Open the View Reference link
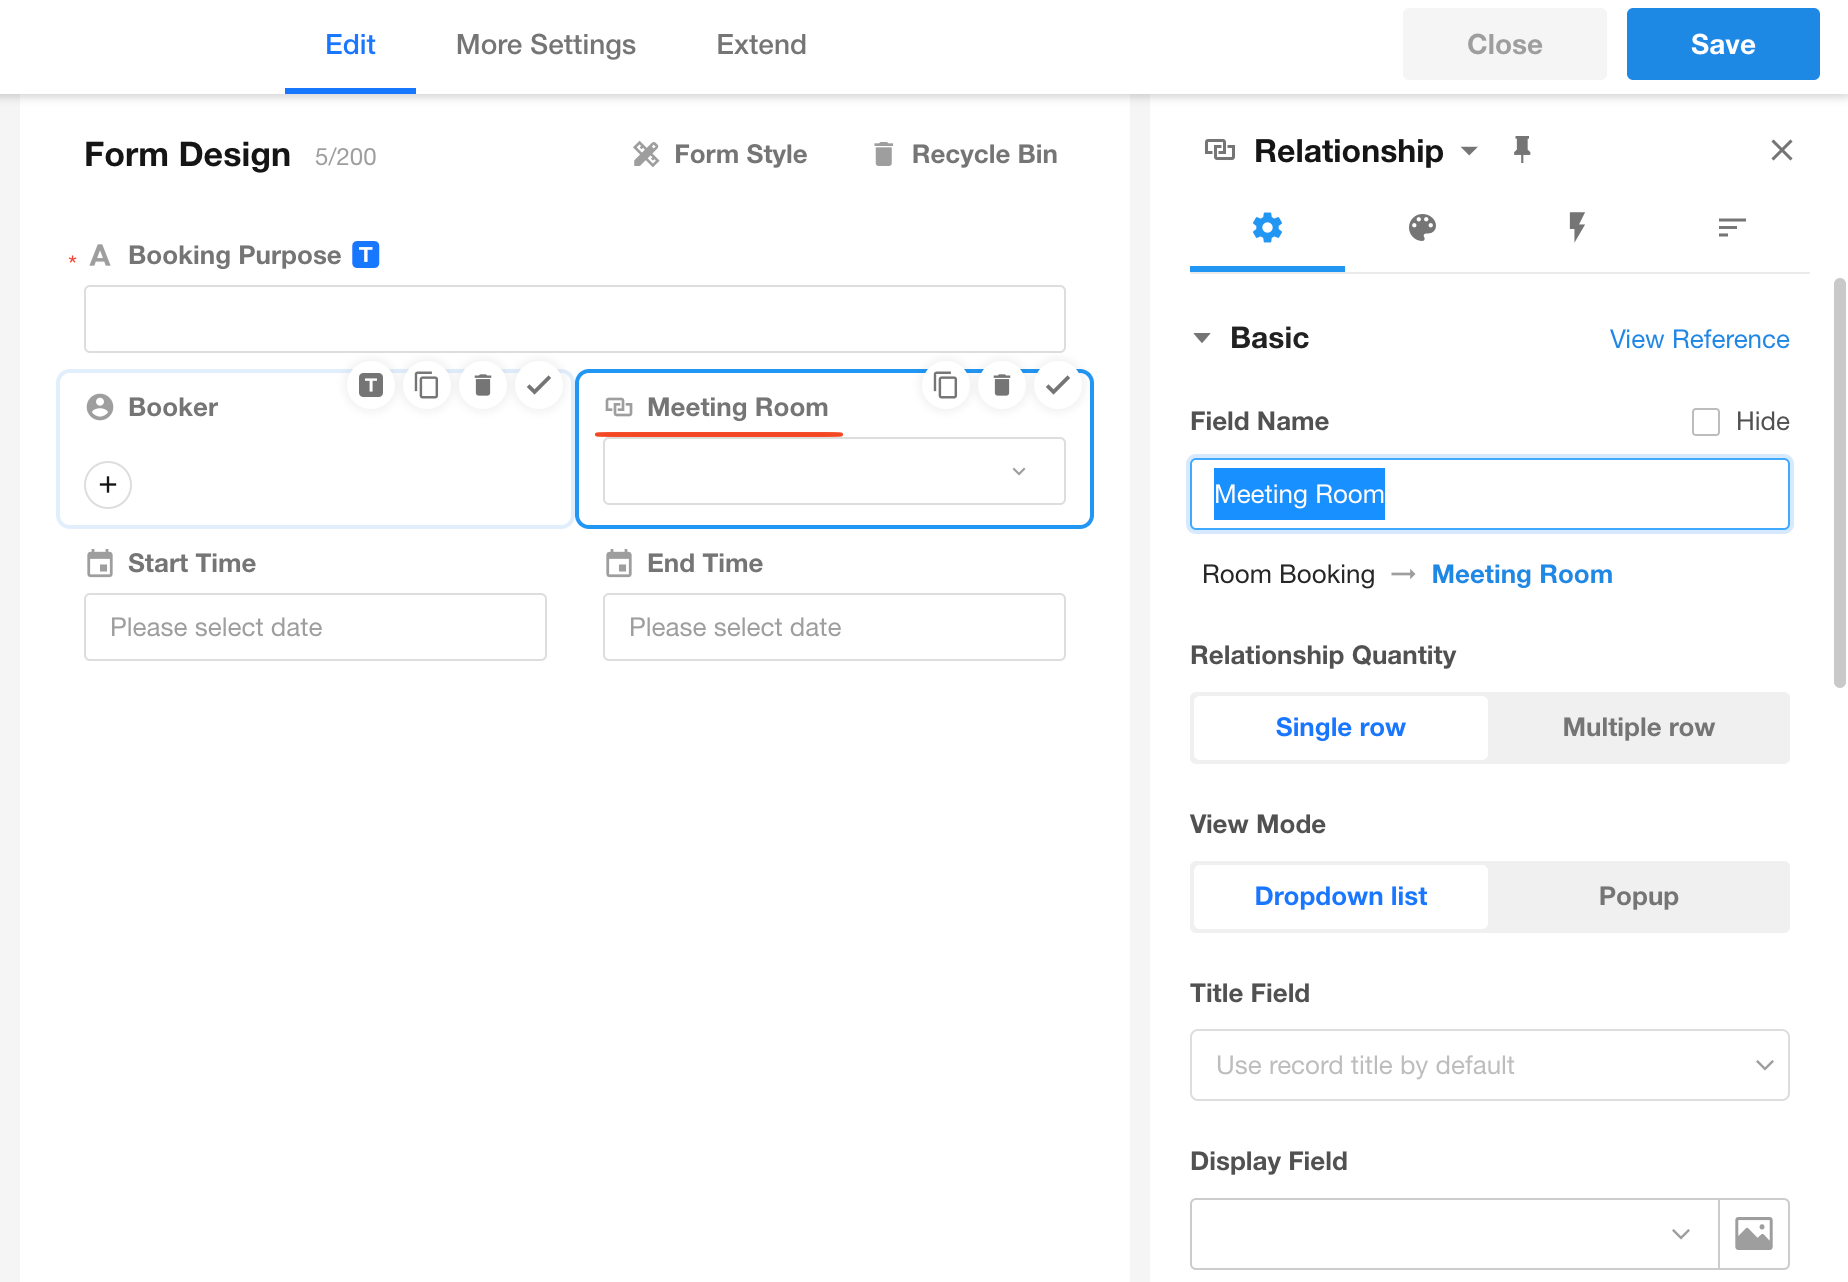Viewport: 1848px width, 1282px height. (x=1699, y=339)
